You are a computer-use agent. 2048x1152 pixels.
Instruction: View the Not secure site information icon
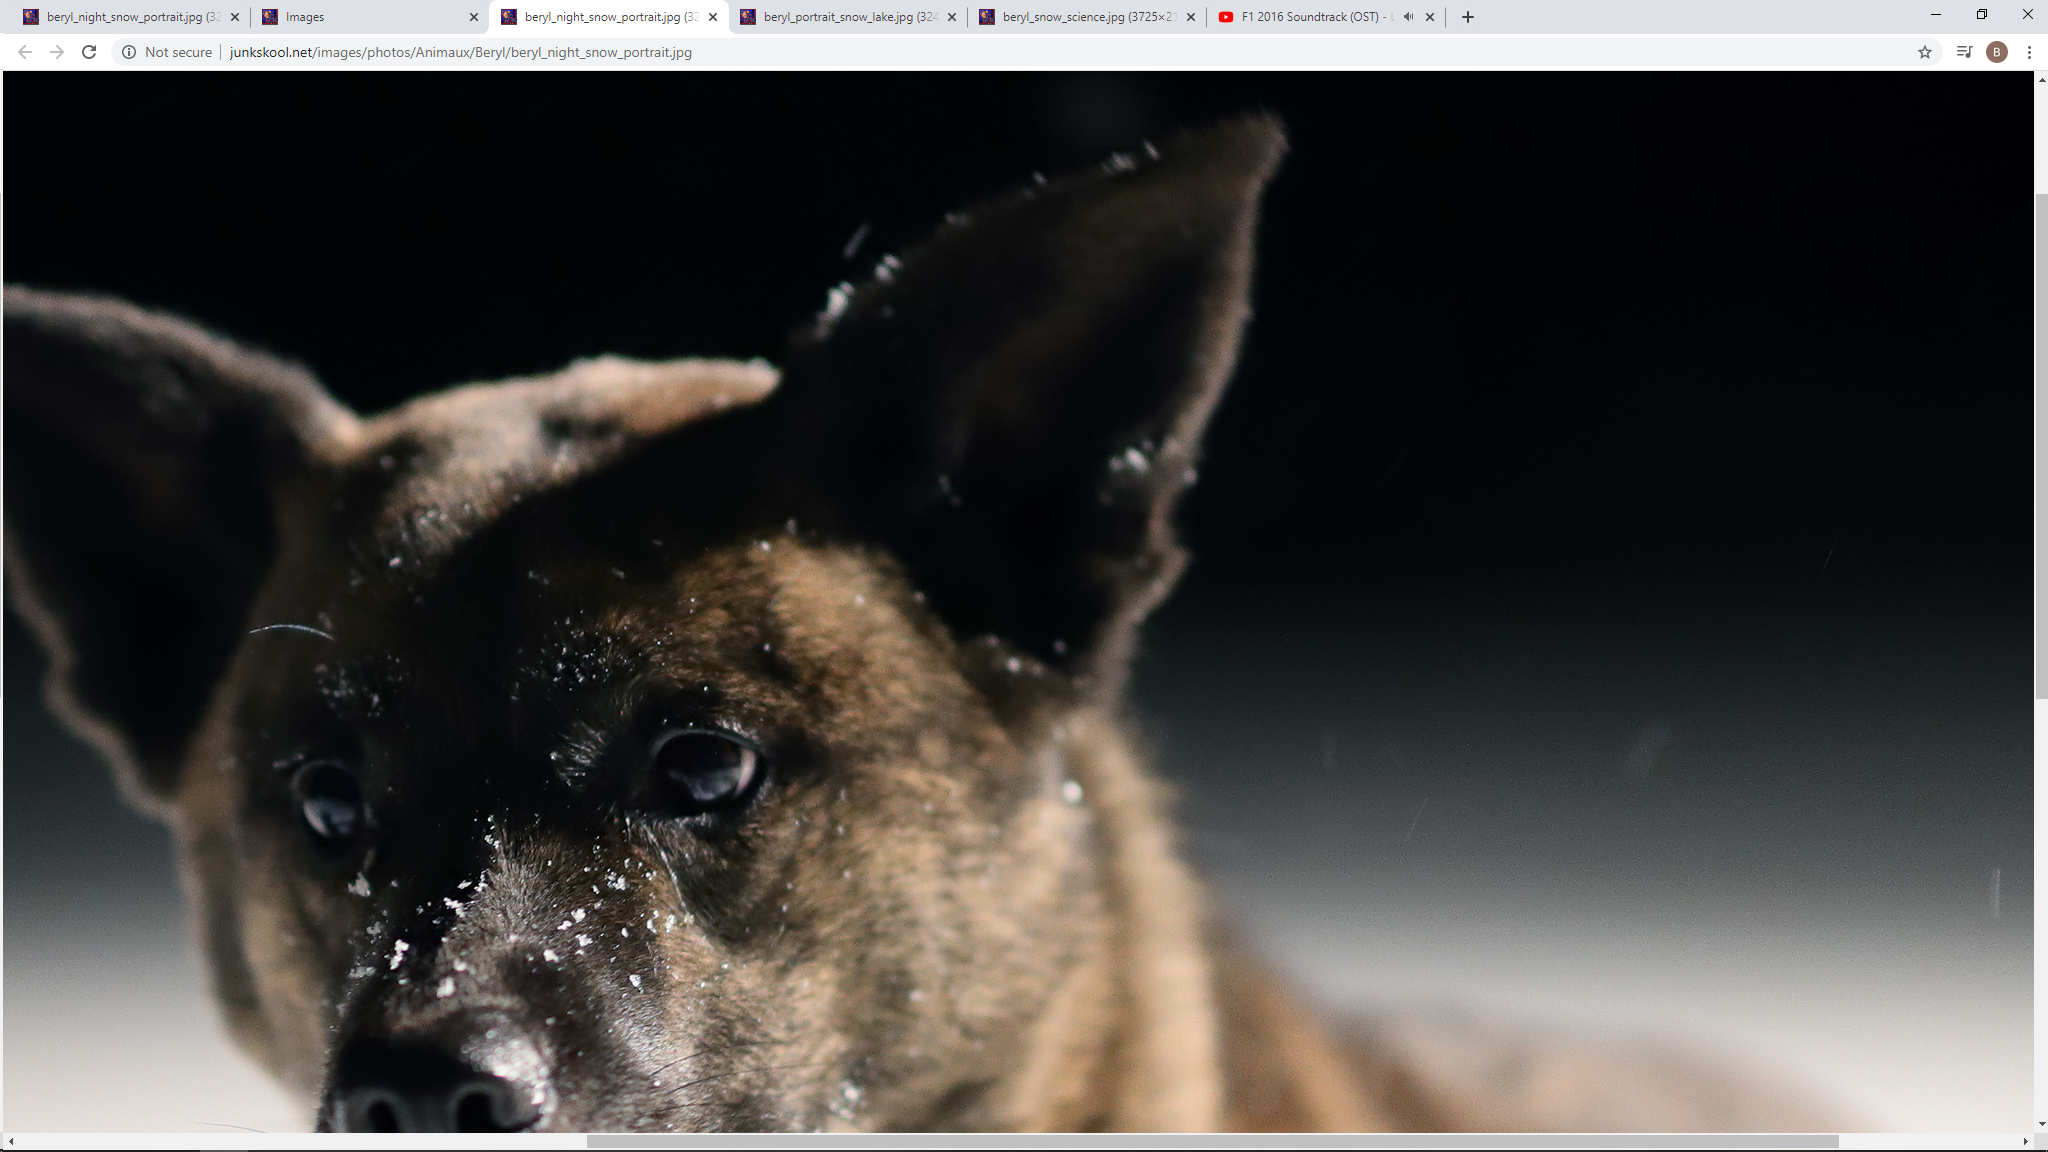pyautogui.click(x=129, y=52)
